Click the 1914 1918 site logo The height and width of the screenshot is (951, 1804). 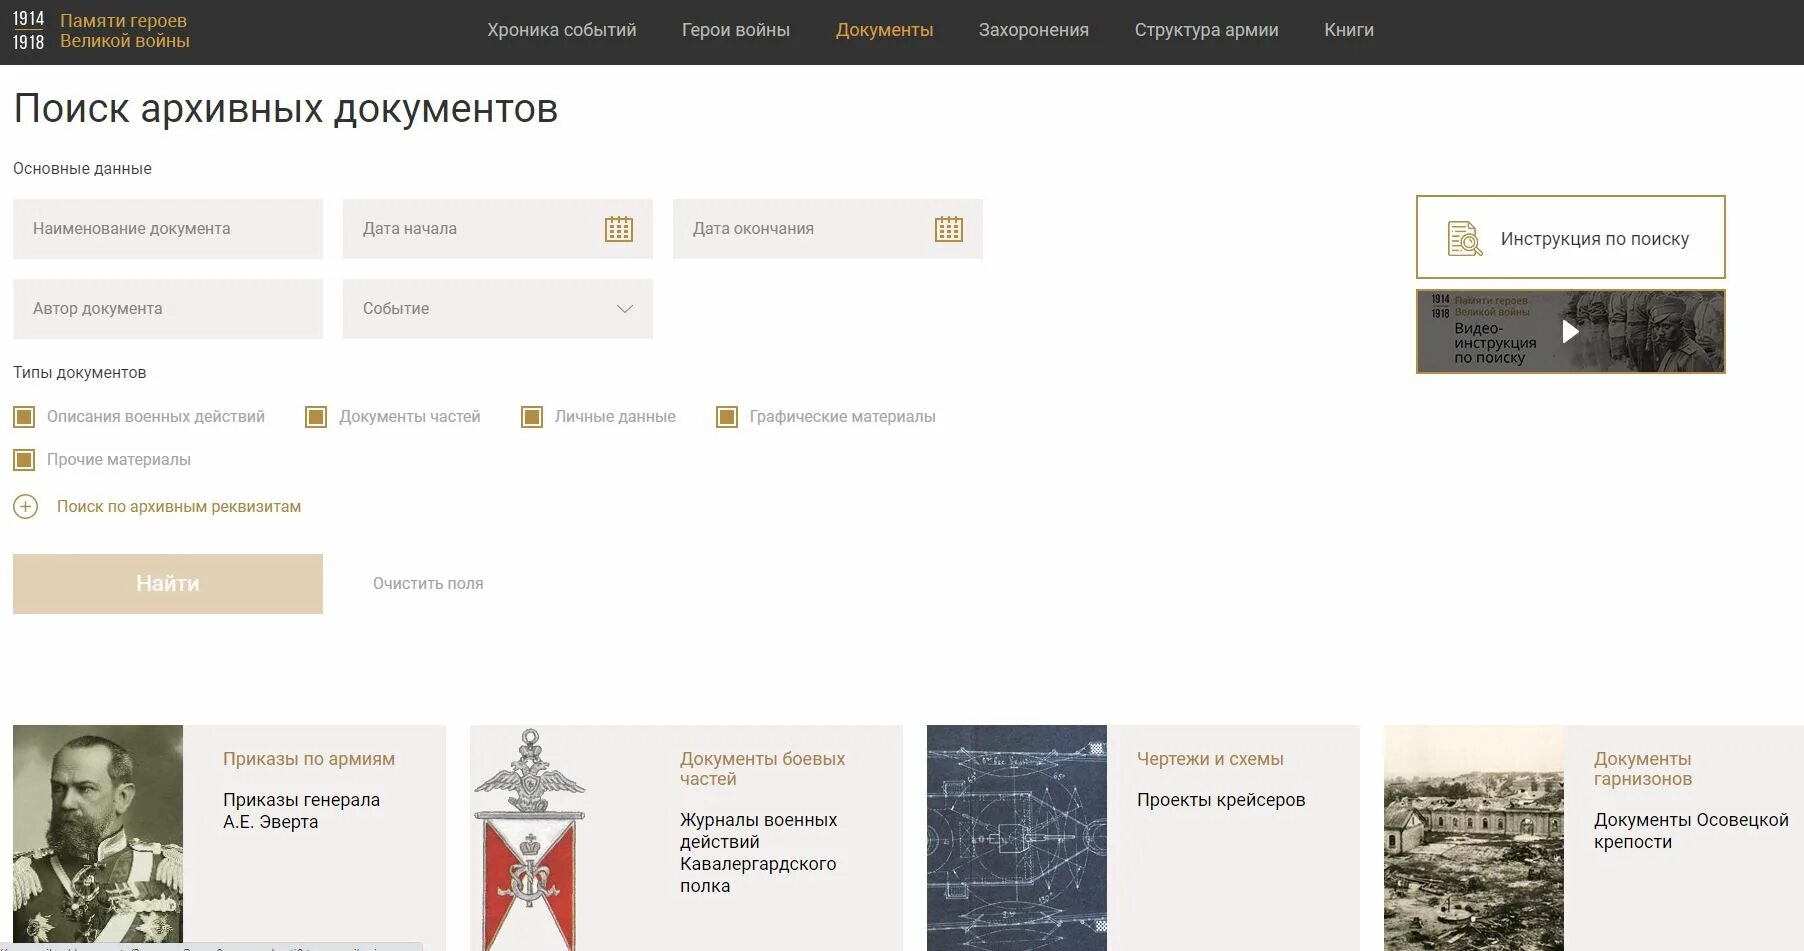28,31
